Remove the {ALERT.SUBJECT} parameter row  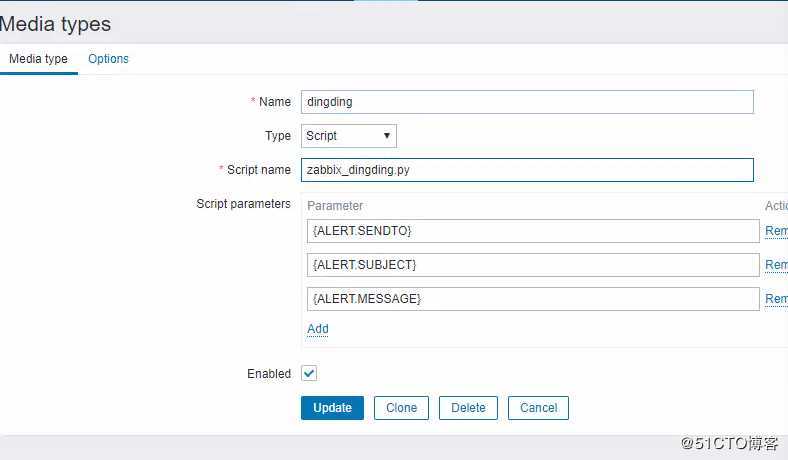tap(776, 265)
